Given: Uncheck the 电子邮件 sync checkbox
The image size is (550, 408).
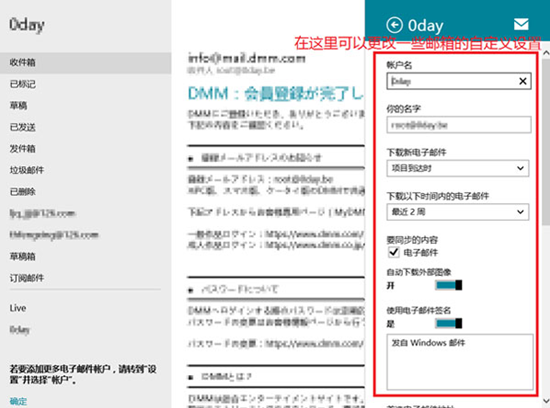Looking at the screenshot, I should click(x=394, y=252).
